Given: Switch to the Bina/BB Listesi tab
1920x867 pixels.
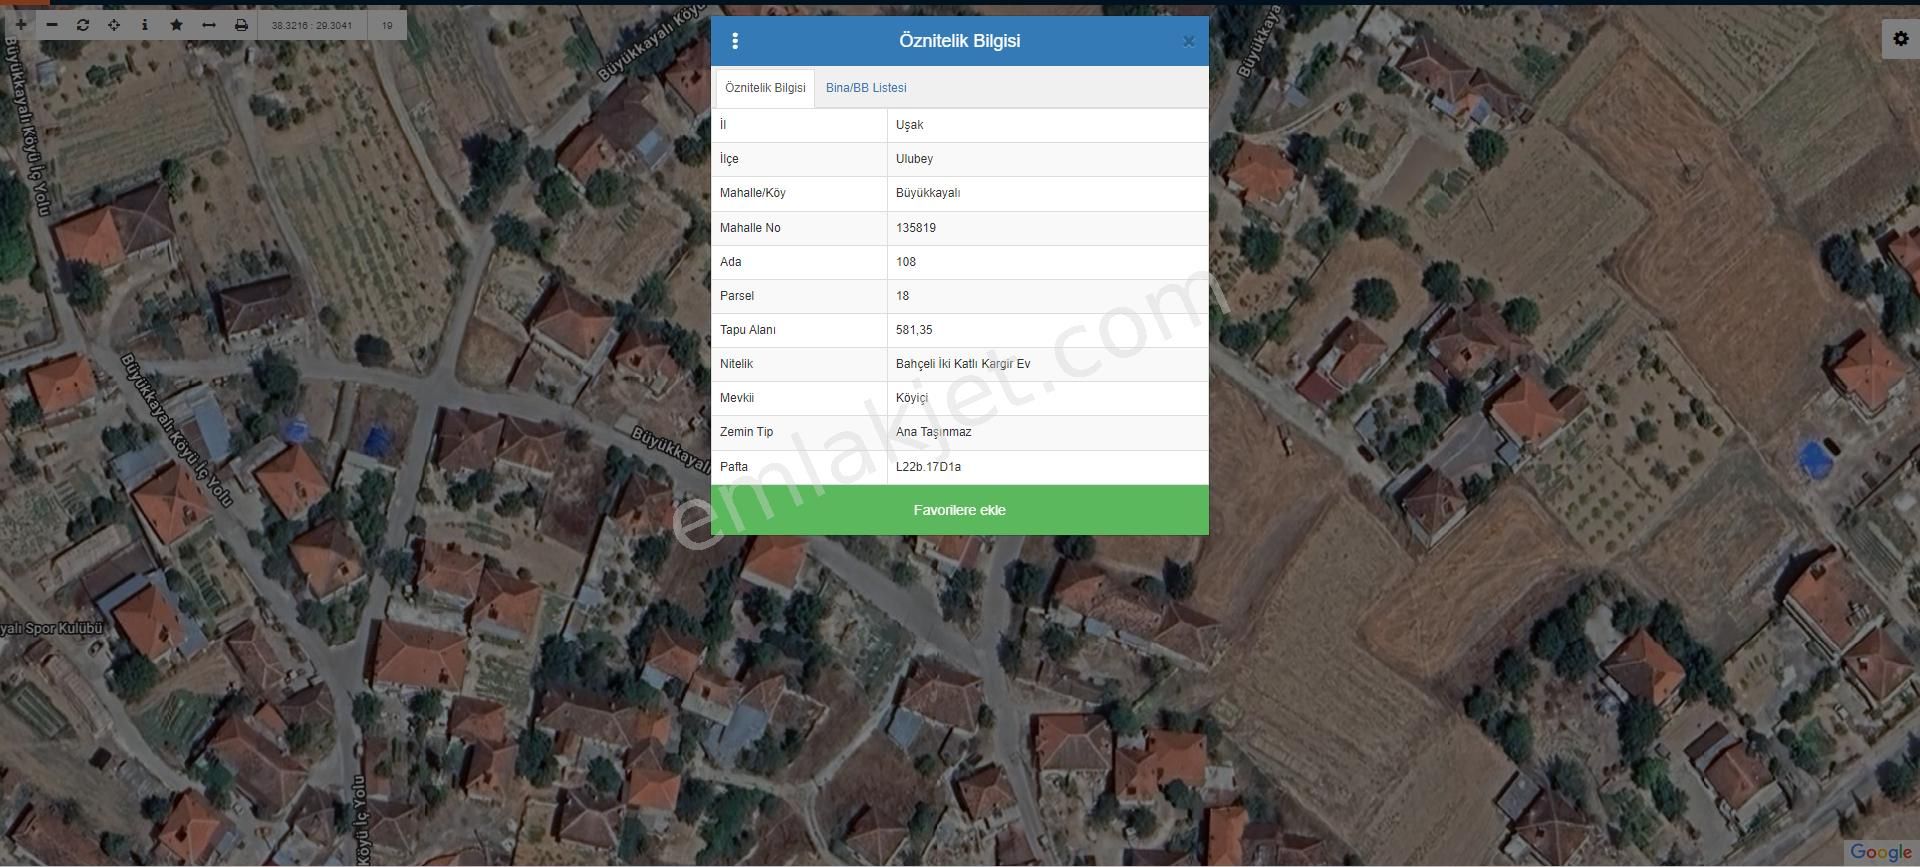Looking at the screenshot, I should [x=866, y=88].
